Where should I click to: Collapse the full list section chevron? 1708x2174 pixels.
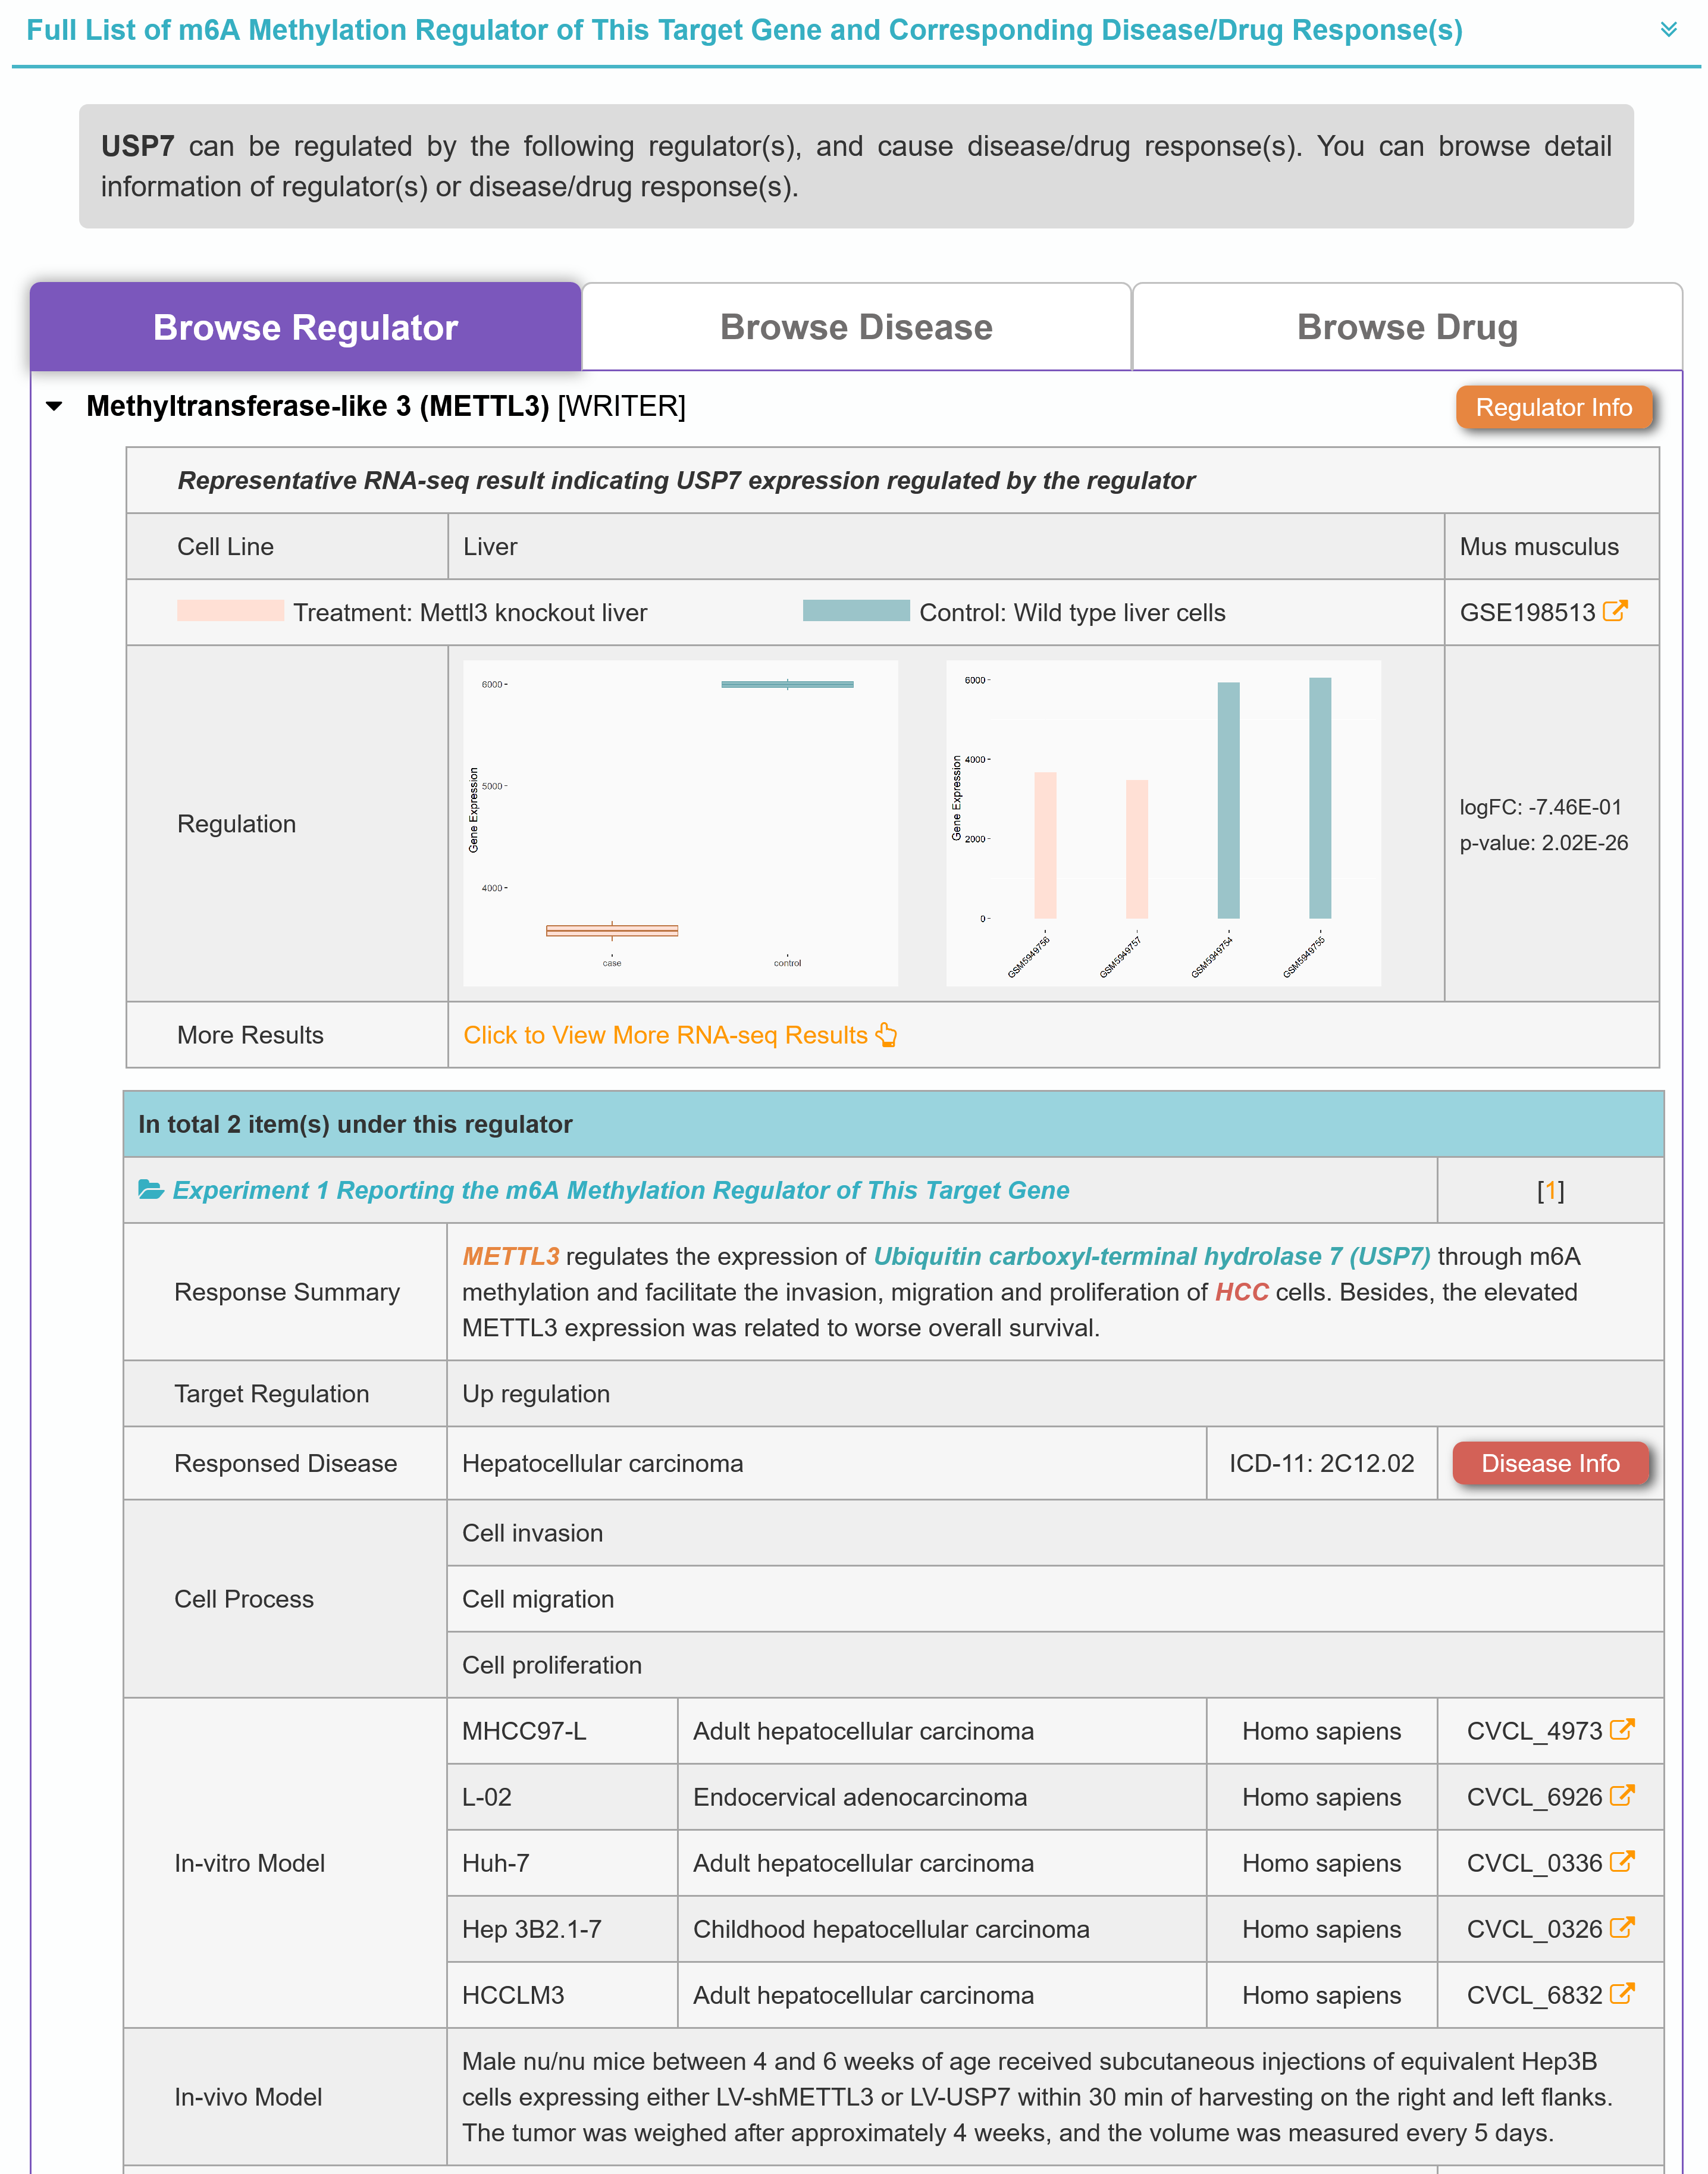click(1668, 30)
